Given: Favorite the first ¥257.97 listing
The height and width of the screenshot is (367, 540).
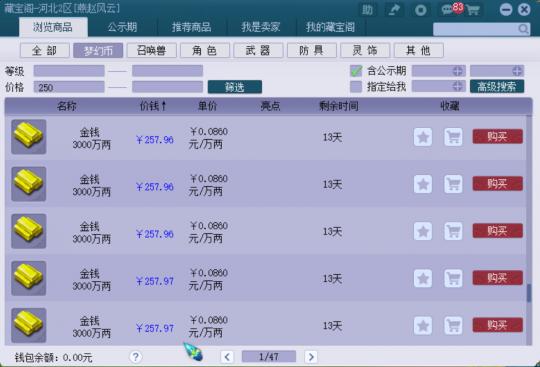Looking at the screenshot, I should tap(423, 278).
